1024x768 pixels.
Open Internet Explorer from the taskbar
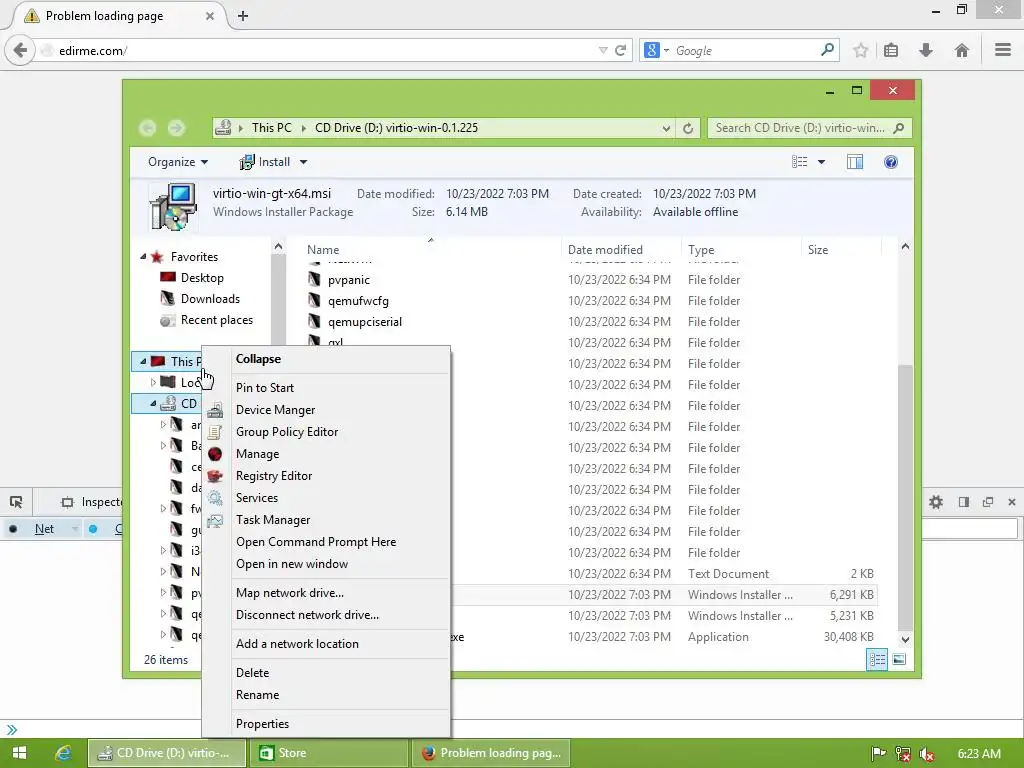63,753
